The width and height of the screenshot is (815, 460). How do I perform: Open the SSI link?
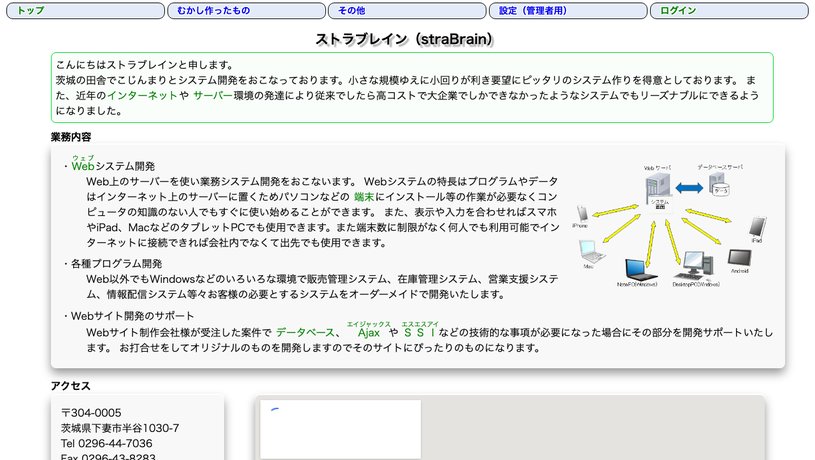click(419, 333)
